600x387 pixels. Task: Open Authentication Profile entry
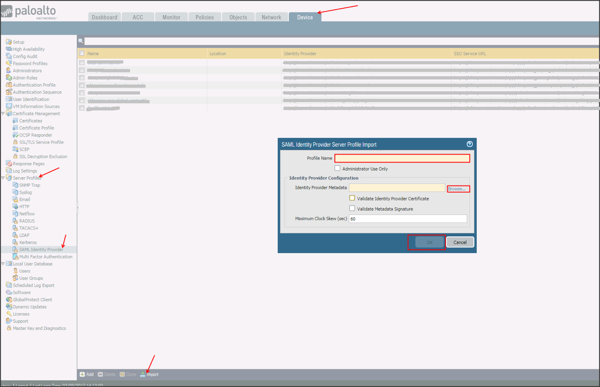pyautogui.click(x=34, y=85)
